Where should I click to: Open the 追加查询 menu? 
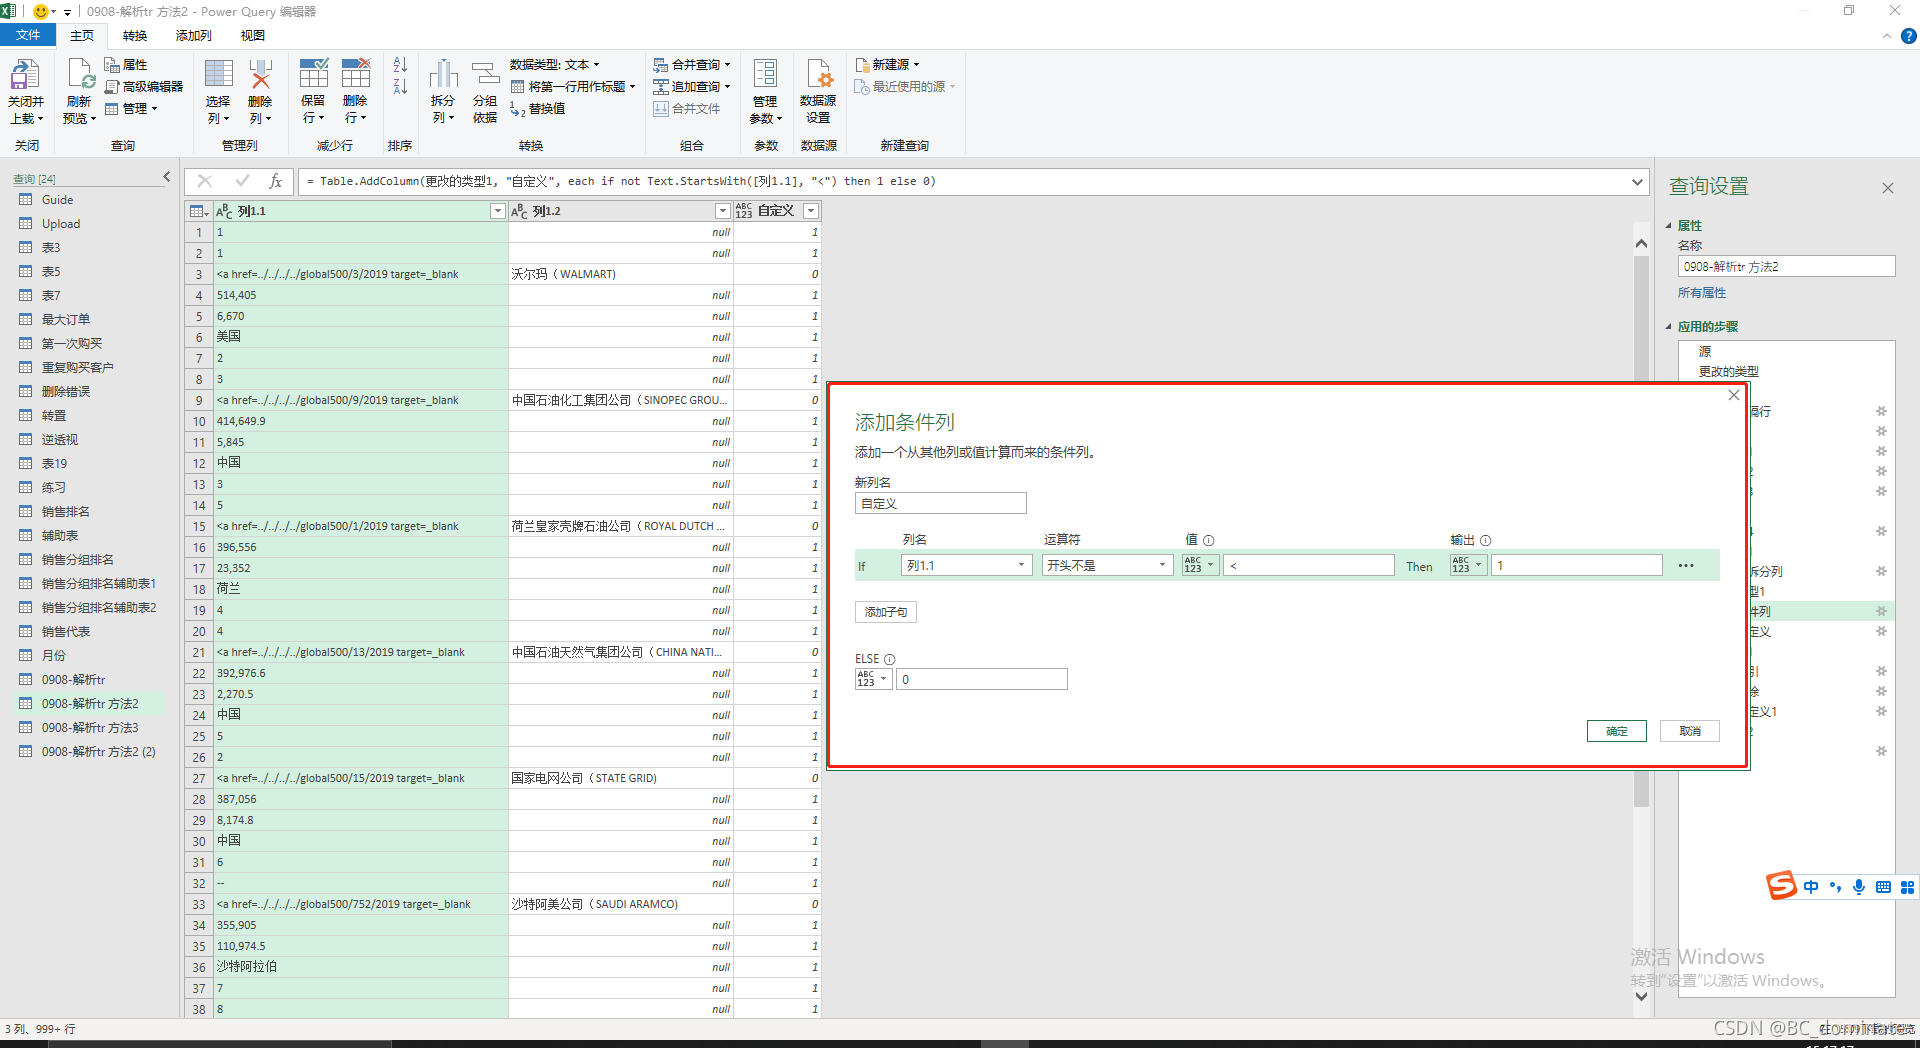692,87
